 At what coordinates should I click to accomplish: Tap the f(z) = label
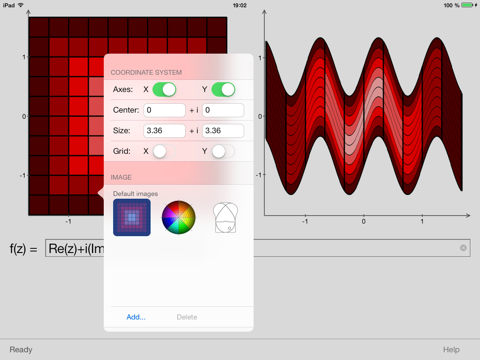23,249
